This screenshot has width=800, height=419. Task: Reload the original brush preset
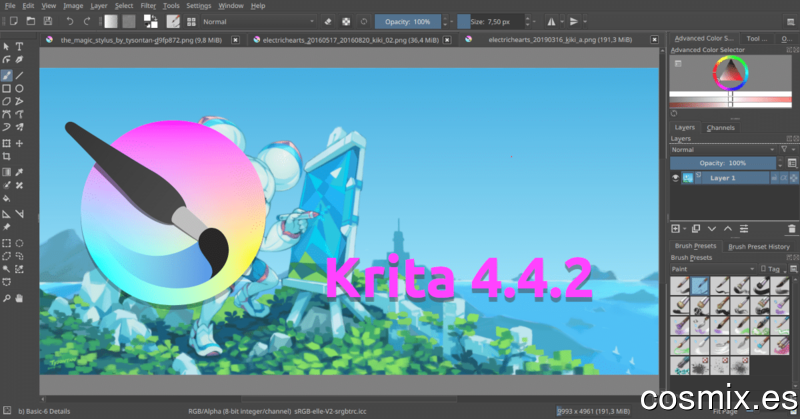pos(364,21)
